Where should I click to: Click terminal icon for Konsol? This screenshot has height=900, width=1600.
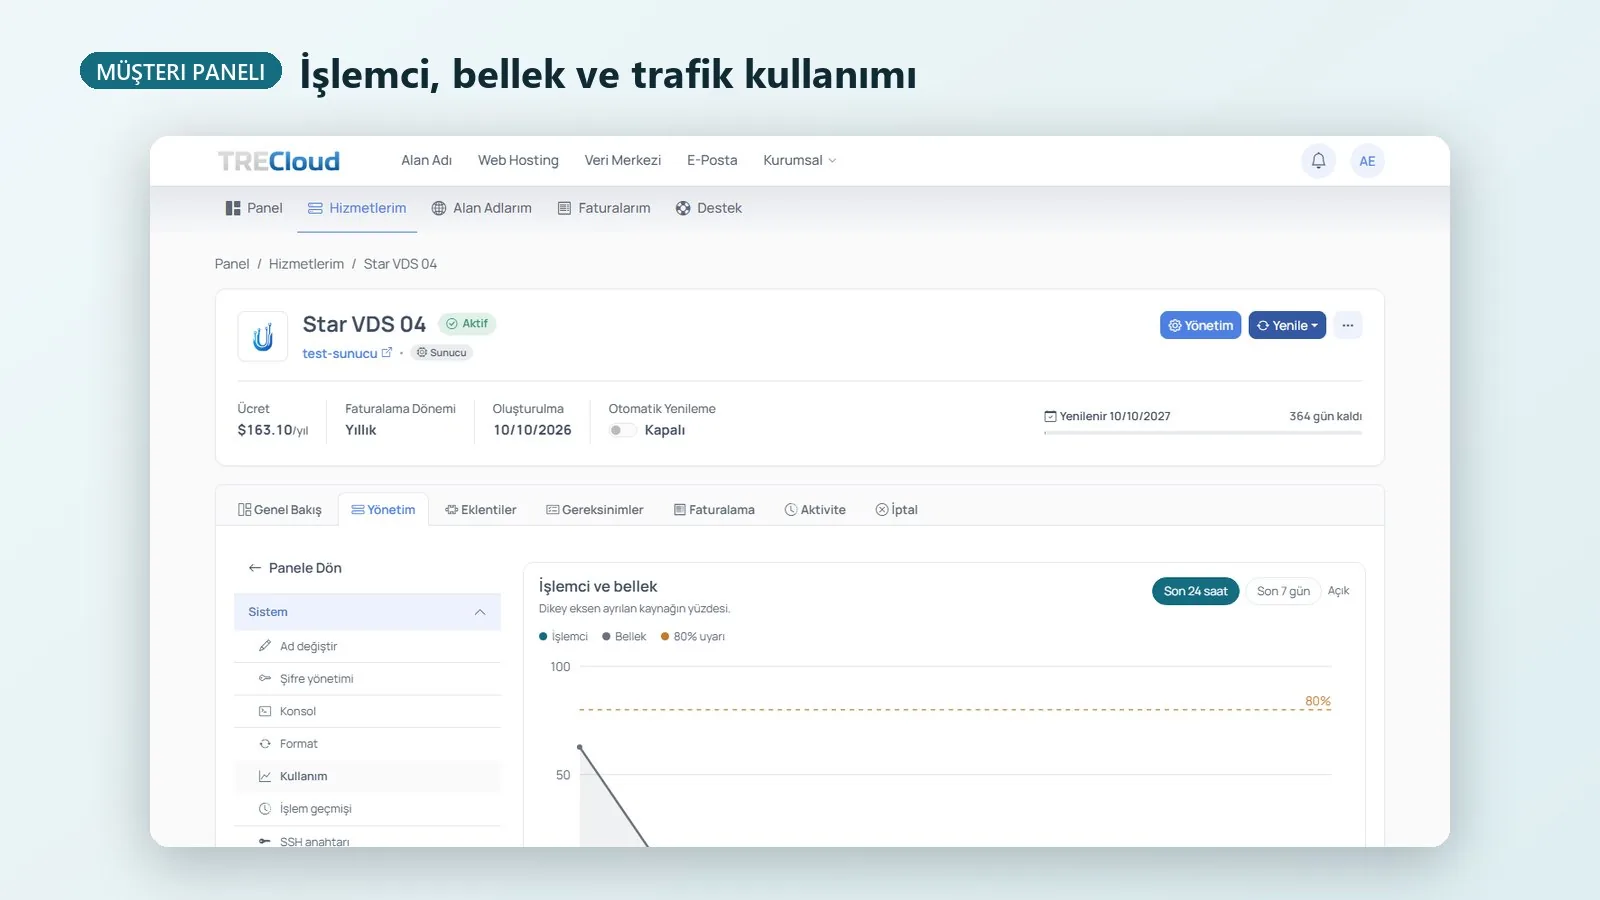[x=265, y=711]
